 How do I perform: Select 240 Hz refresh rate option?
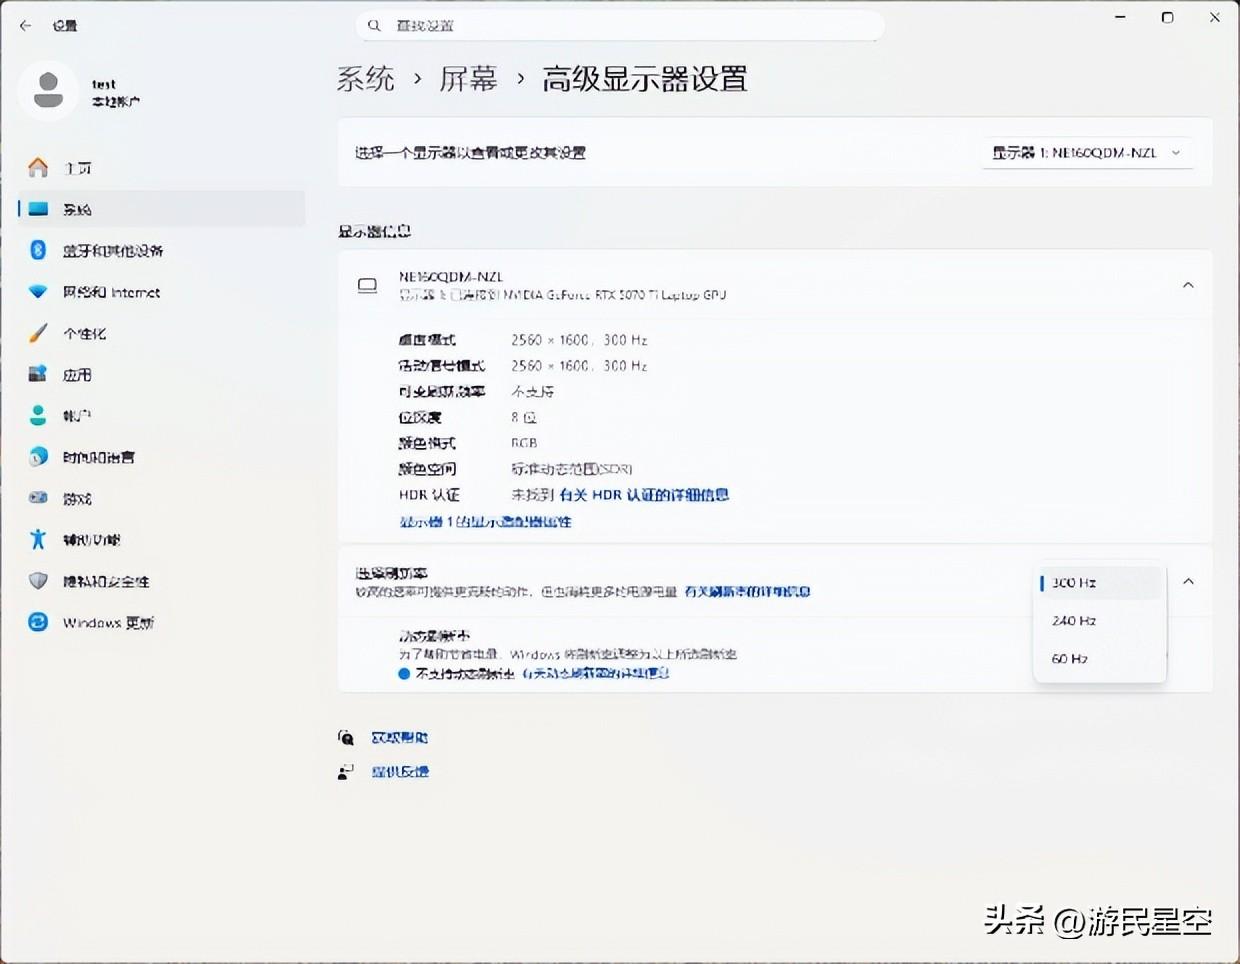coord(1074,621)
